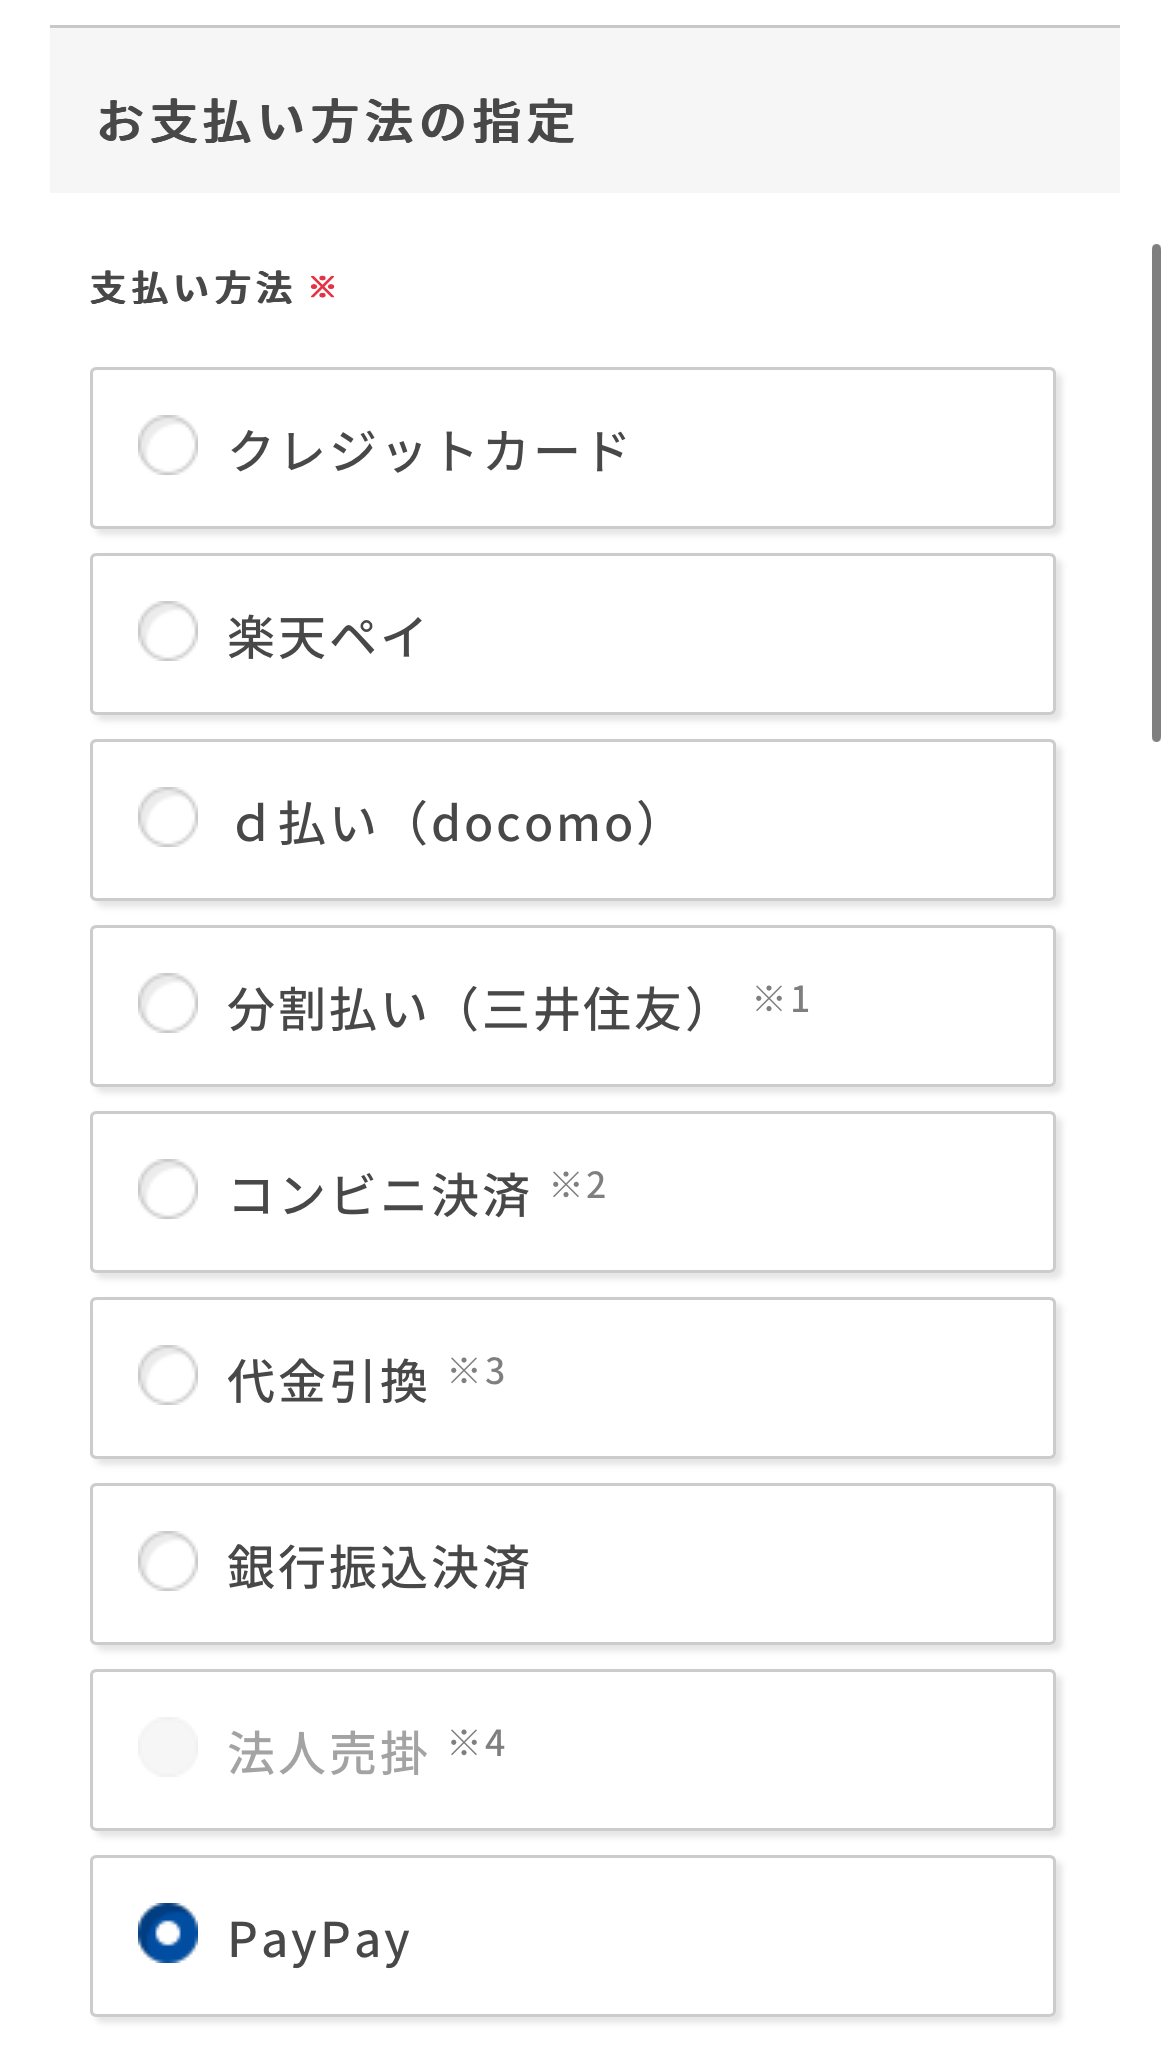Click the page scrollbar thumb
Viewport: 1170px width, 2050px height.
click(x=1156, y=492)
